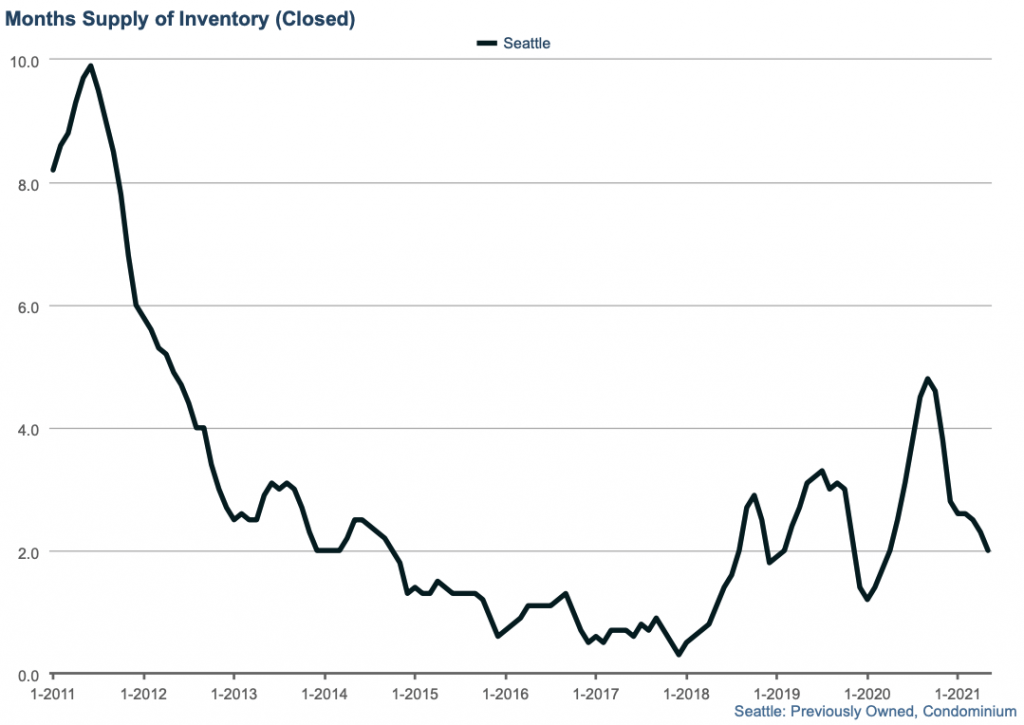Click the 1-2013 x-axis tick label
The width and height of the screenshot is (1024, 725).
coord(233,693)
